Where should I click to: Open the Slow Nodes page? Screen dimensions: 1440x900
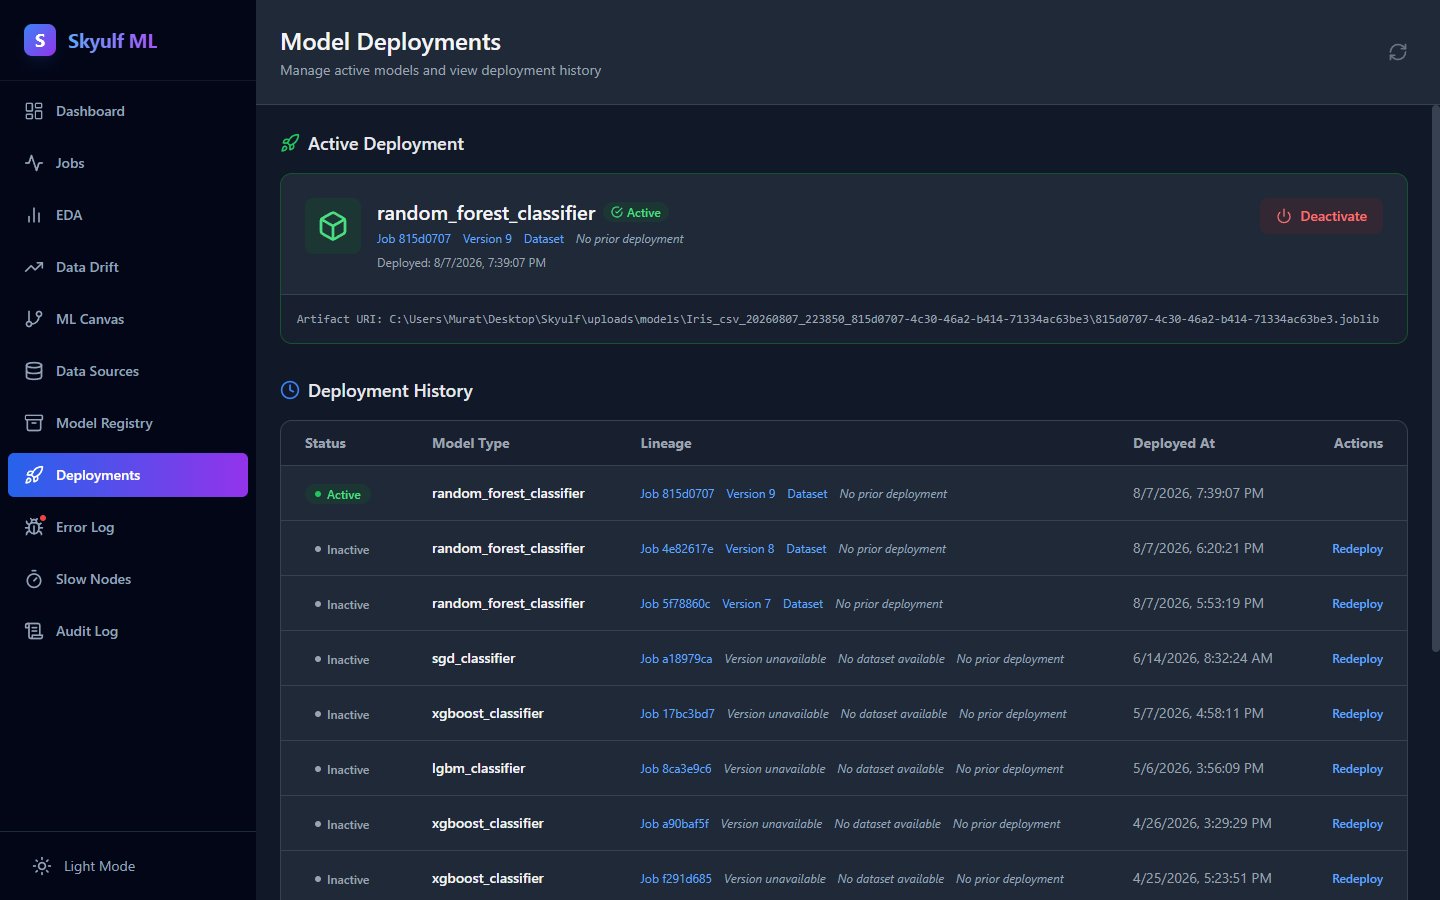(x=128, y=579)
